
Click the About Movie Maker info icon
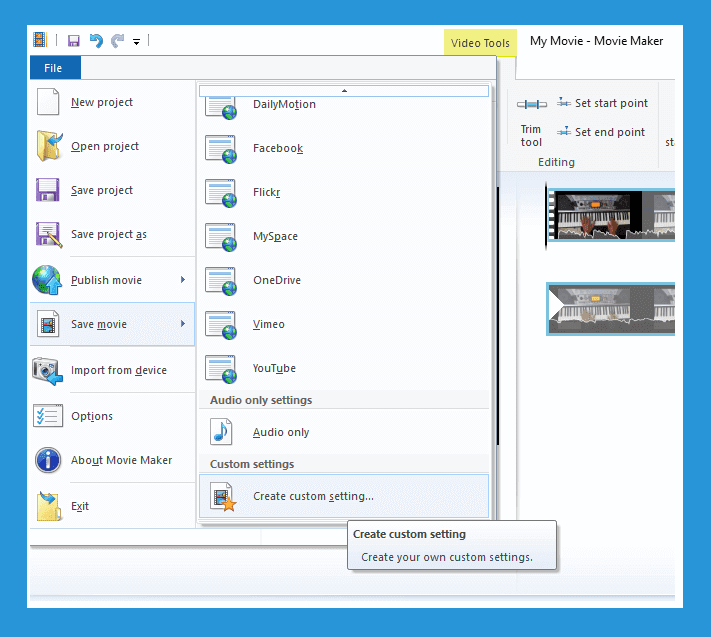(x=48, y=460)
